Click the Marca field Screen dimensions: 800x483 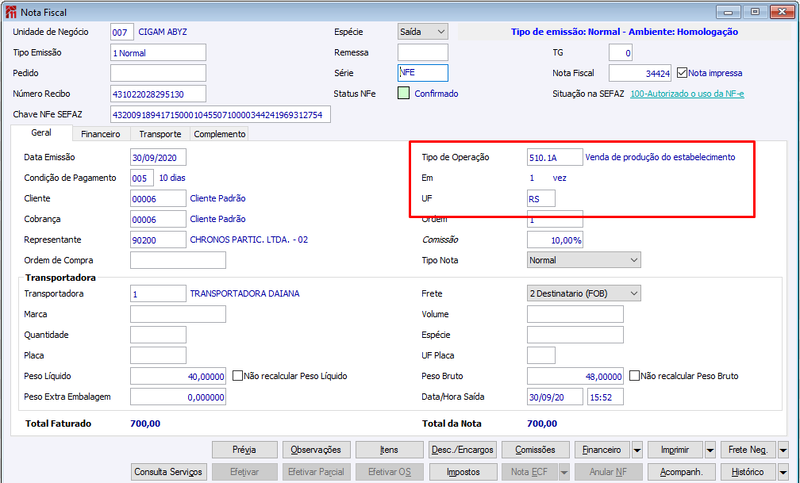point(178,314)
